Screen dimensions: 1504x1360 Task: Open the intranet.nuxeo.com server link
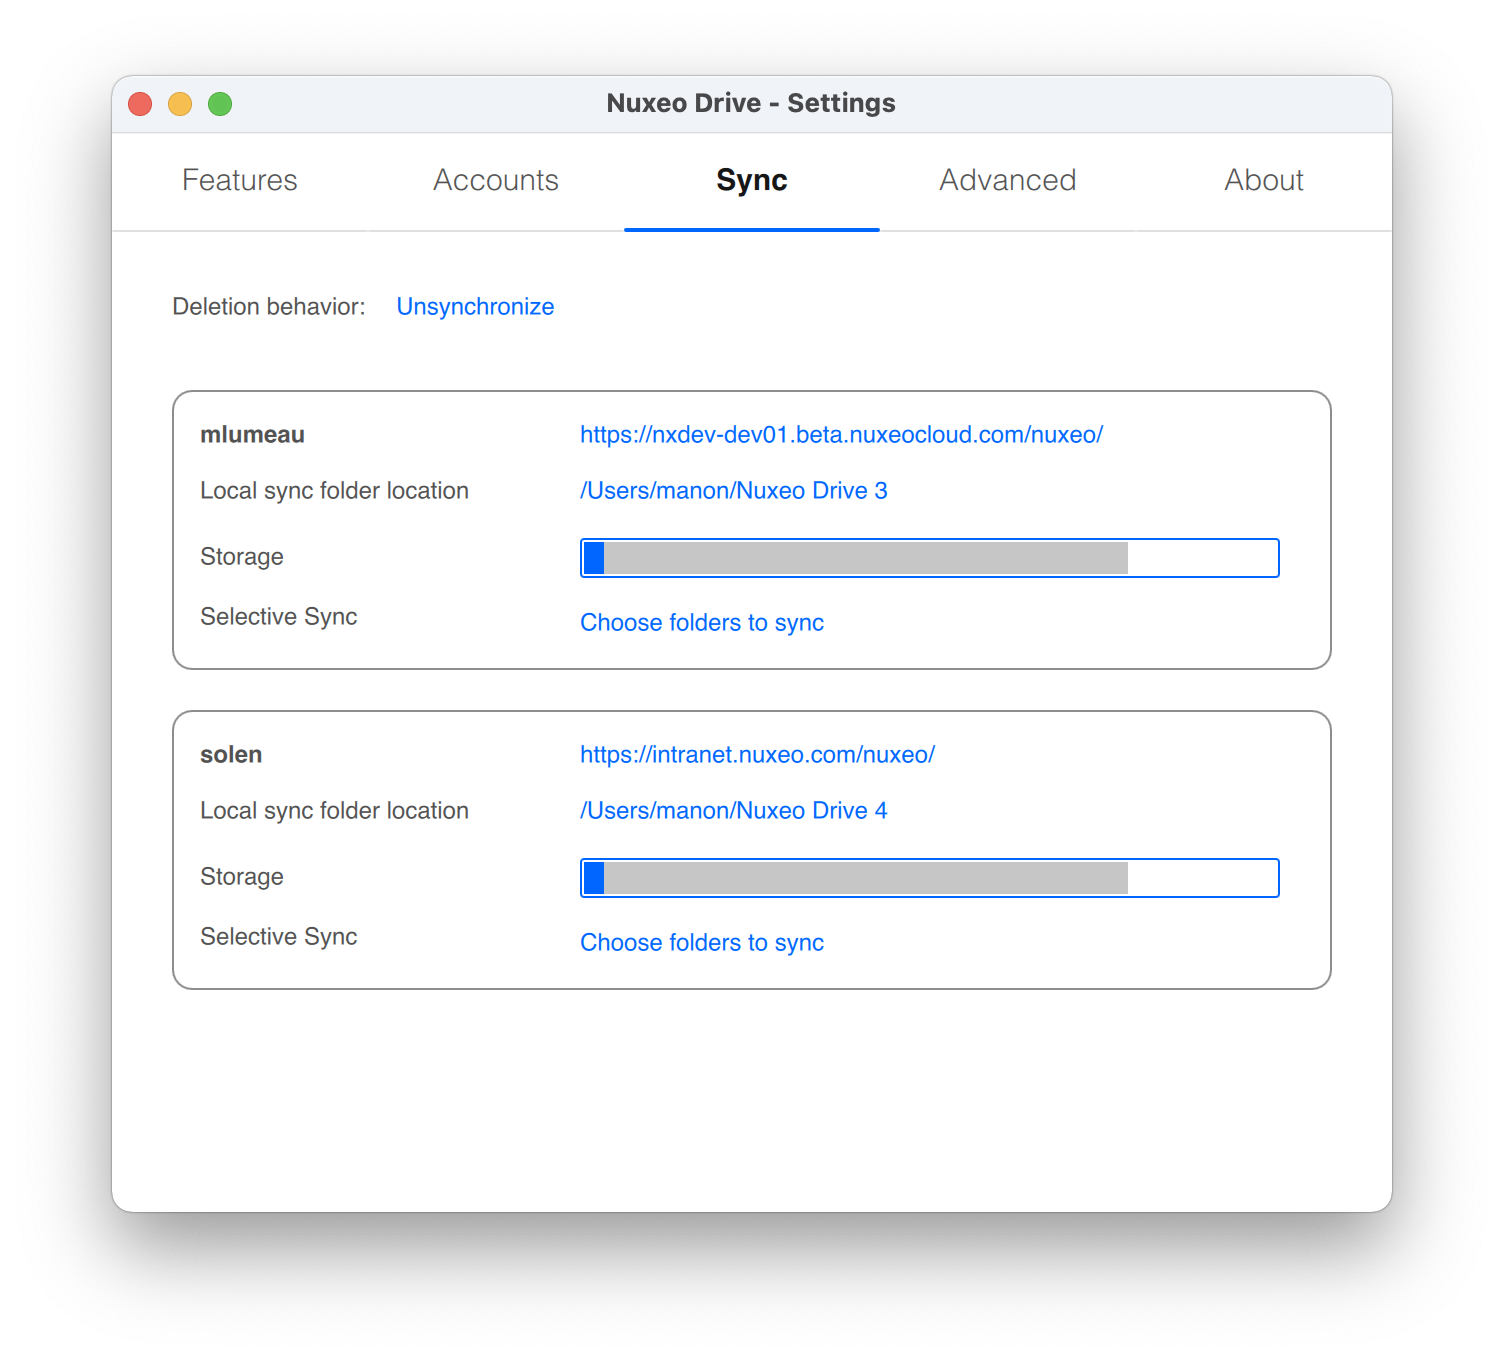(x=757, y=755)
